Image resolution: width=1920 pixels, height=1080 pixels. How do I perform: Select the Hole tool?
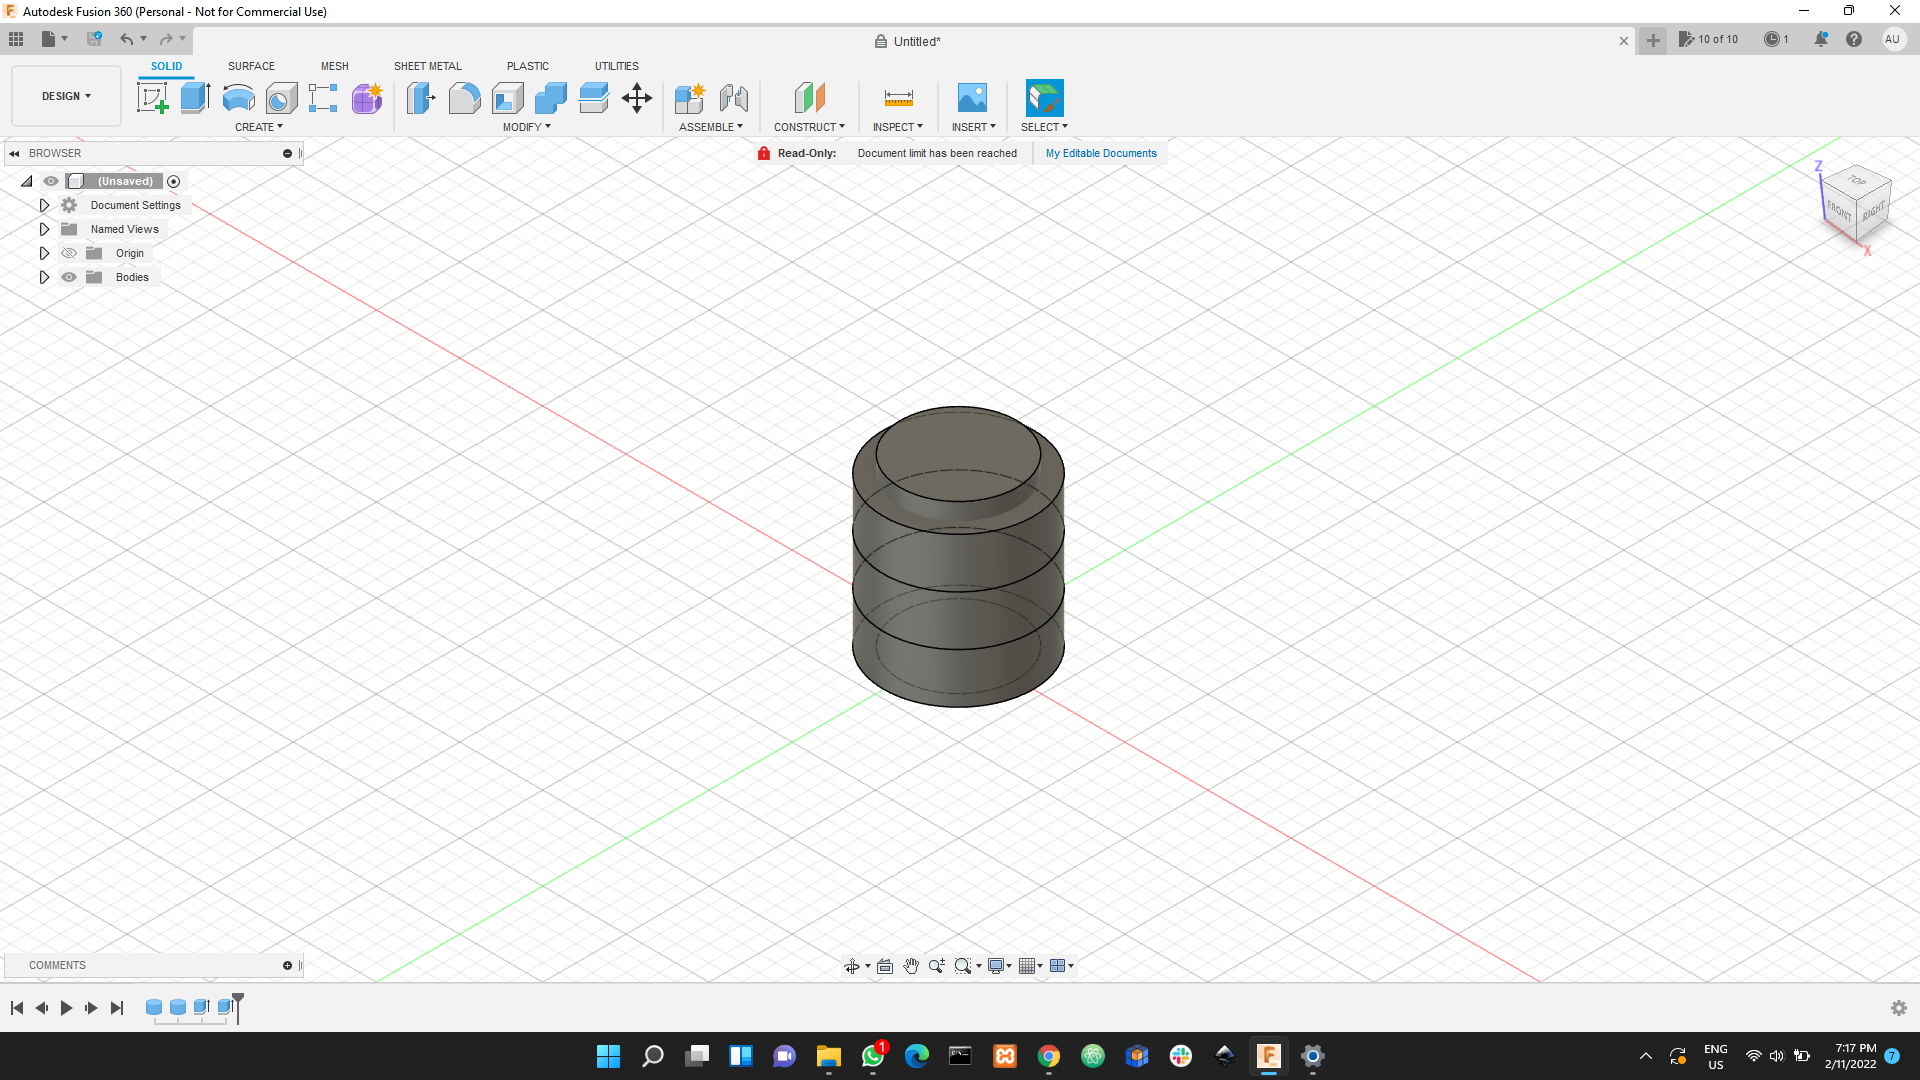282,97
